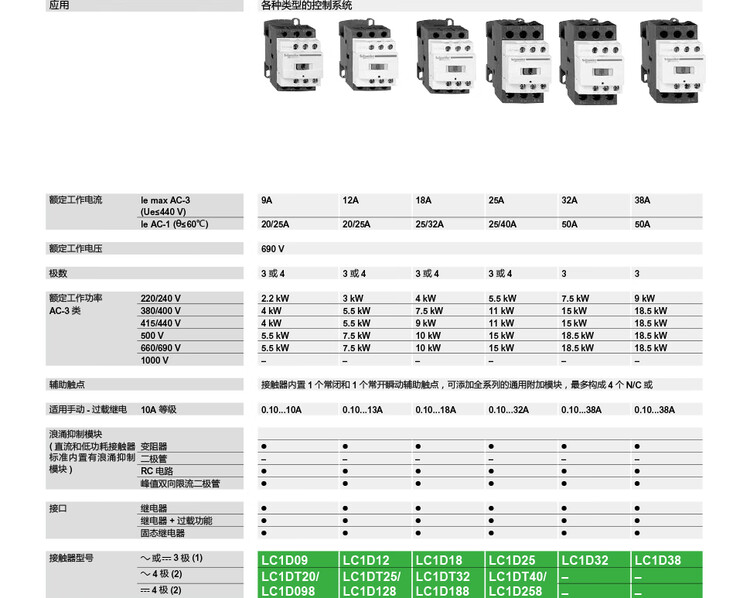Click the LC1D098 model text
Screen dimensions: 750x598
click(x=288, y=591)
